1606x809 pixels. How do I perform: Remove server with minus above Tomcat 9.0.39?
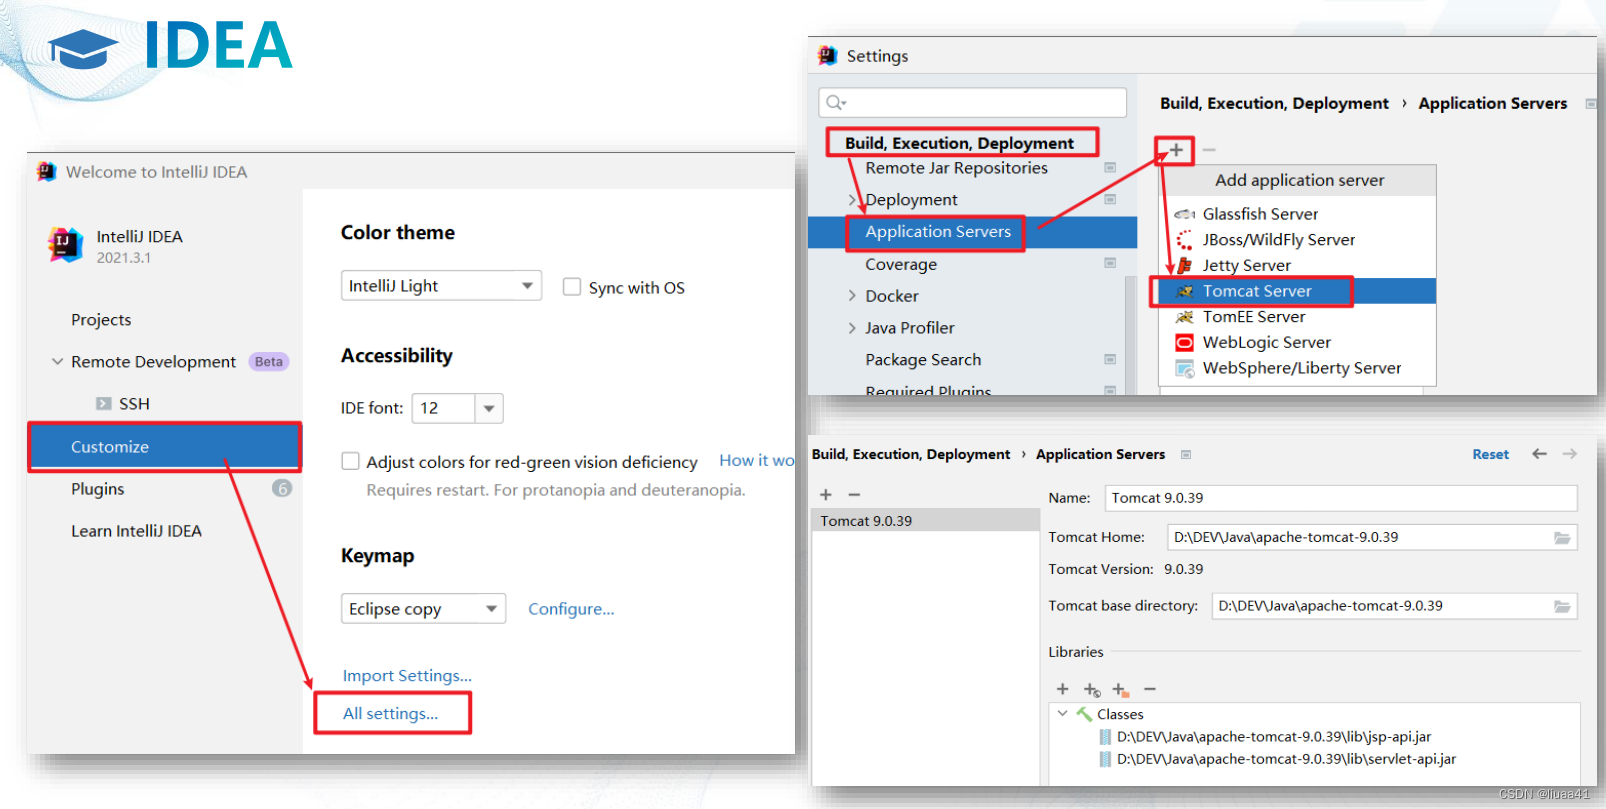click(854, 494)
